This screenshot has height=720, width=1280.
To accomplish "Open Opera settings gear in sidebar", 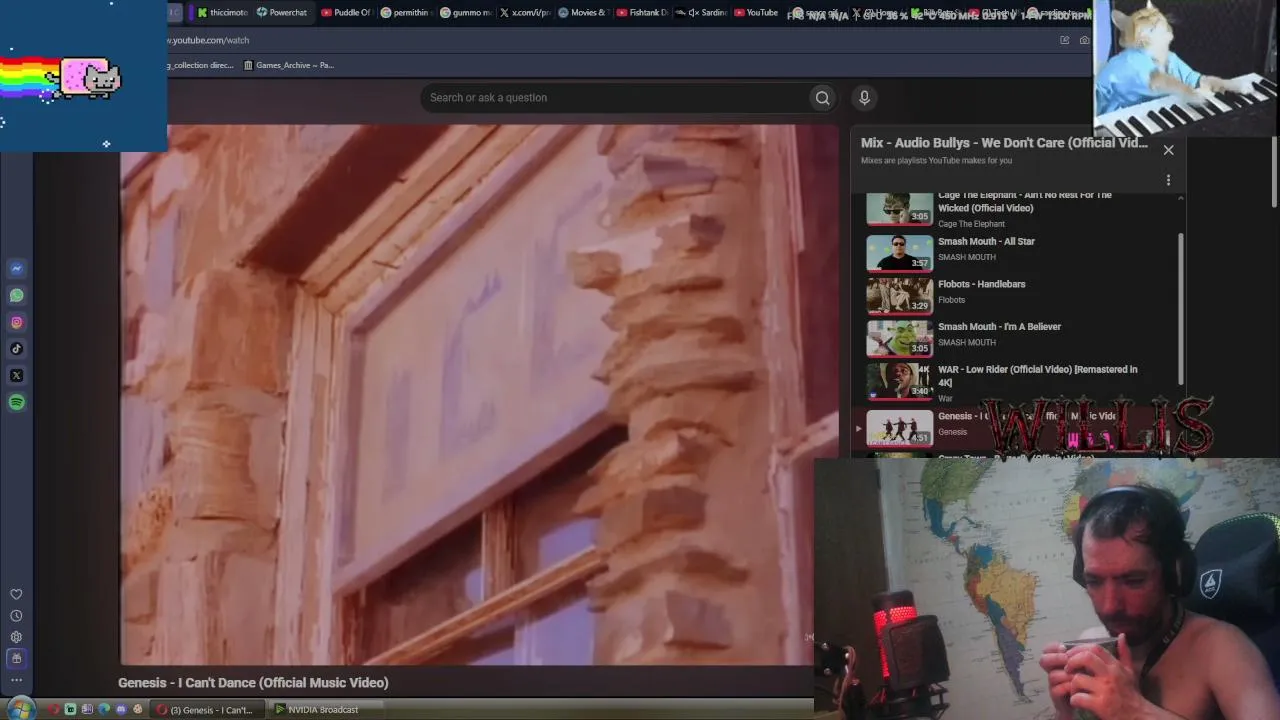I will 16,637.
